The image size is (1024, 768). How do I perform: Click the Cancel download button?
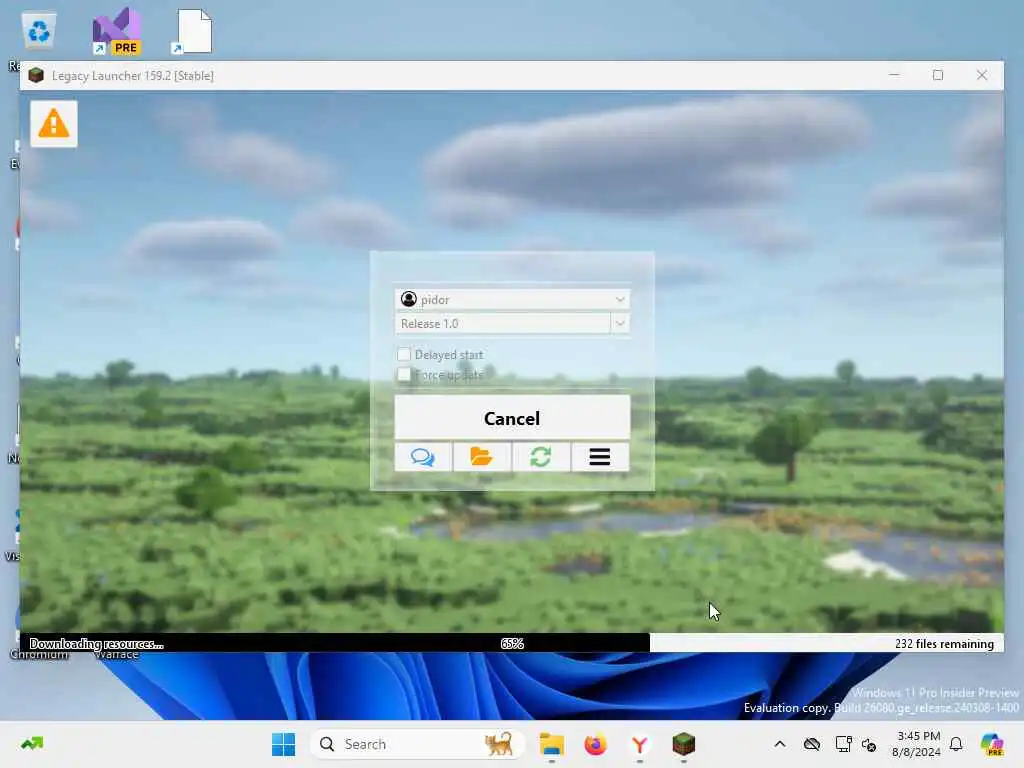512,417
